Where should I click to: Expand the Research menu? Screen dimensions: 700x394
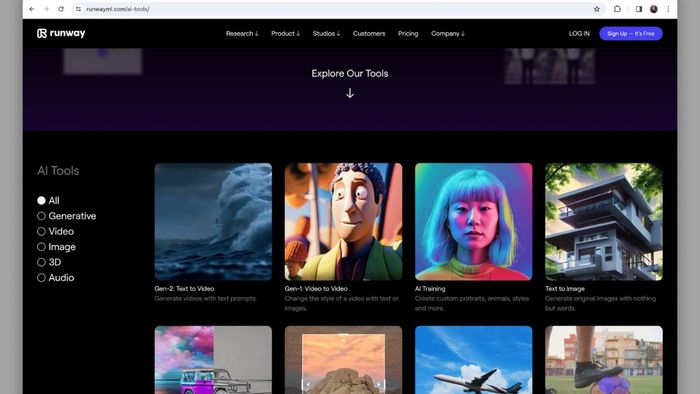coord(242,33)
